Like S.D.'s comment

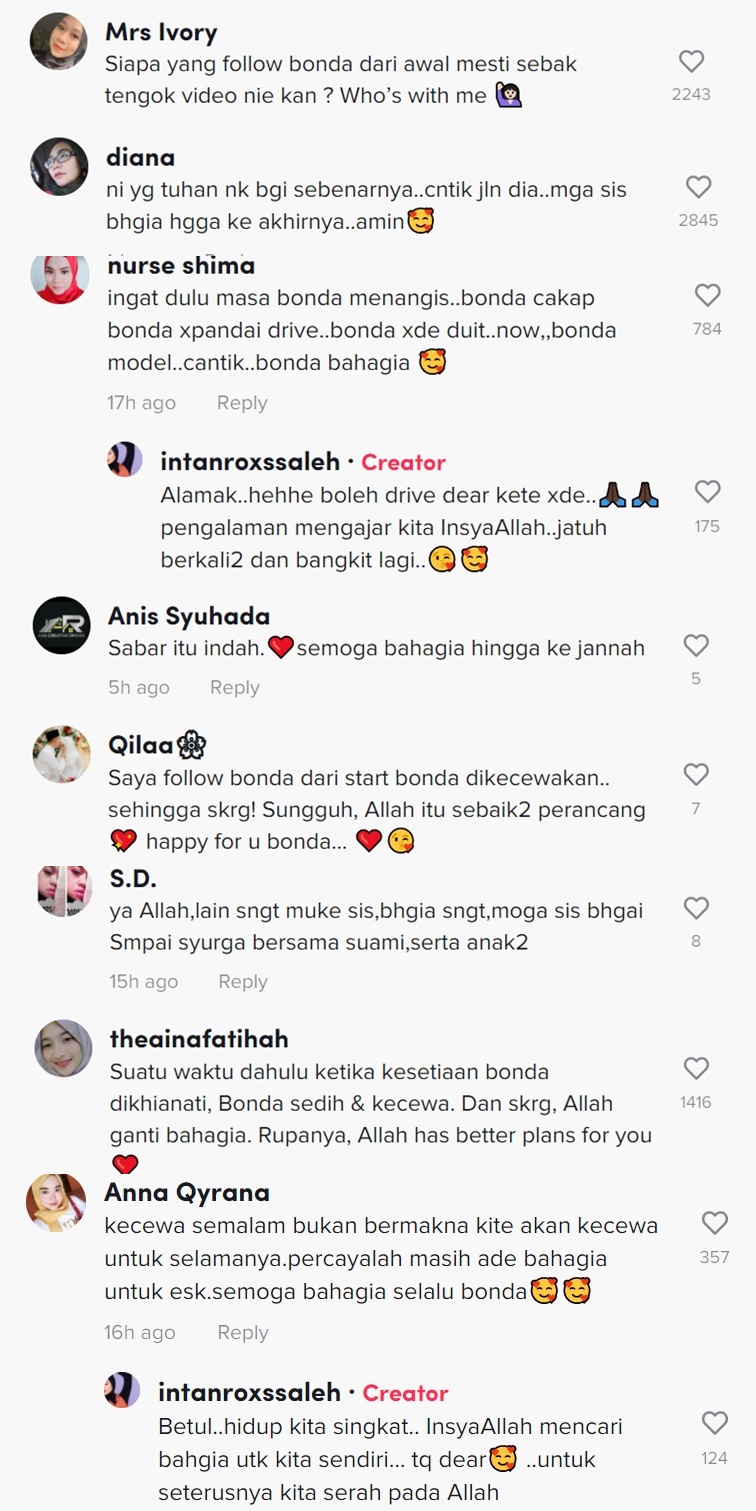click(696, 908)
